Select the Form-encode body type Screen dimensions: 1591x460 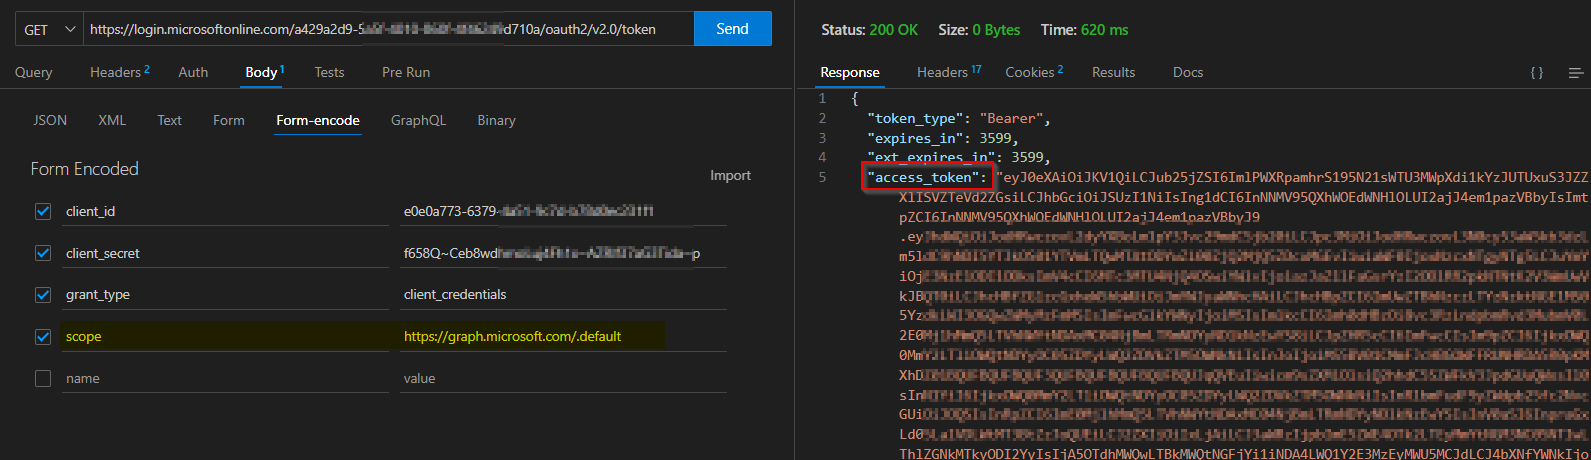(318, 120)
